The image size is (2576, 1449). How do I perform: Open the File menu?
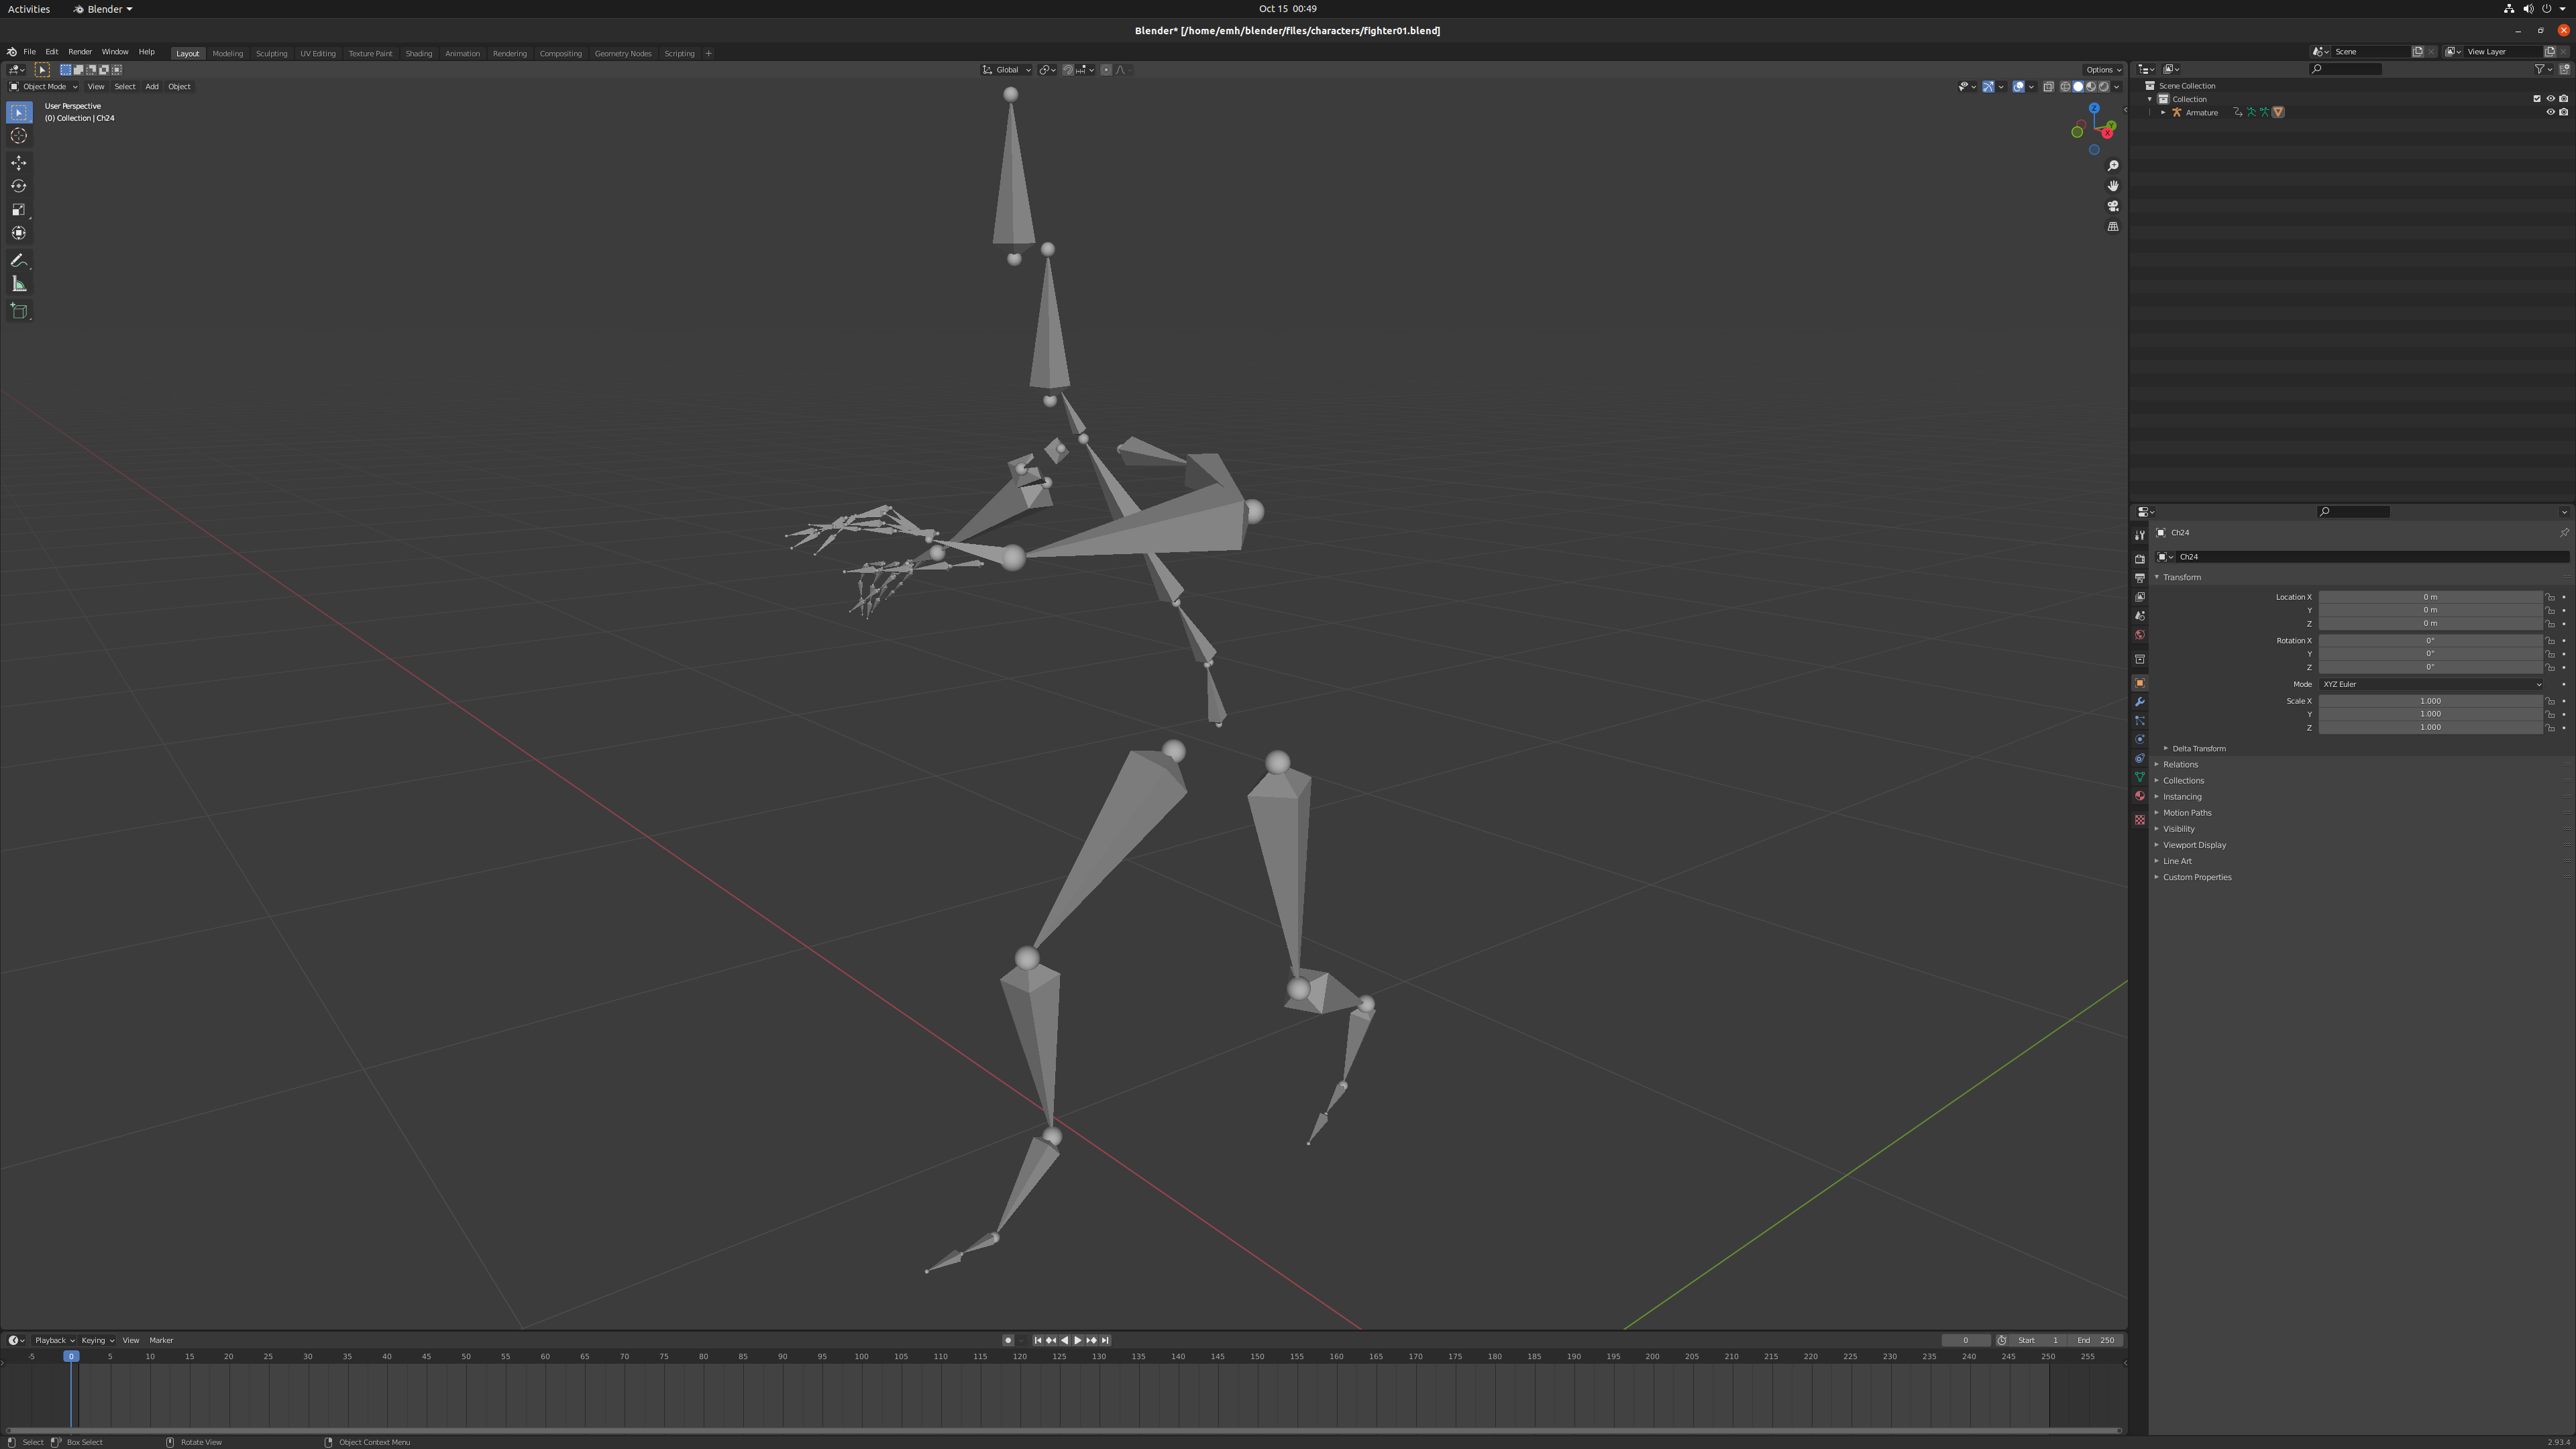point(29,52)
